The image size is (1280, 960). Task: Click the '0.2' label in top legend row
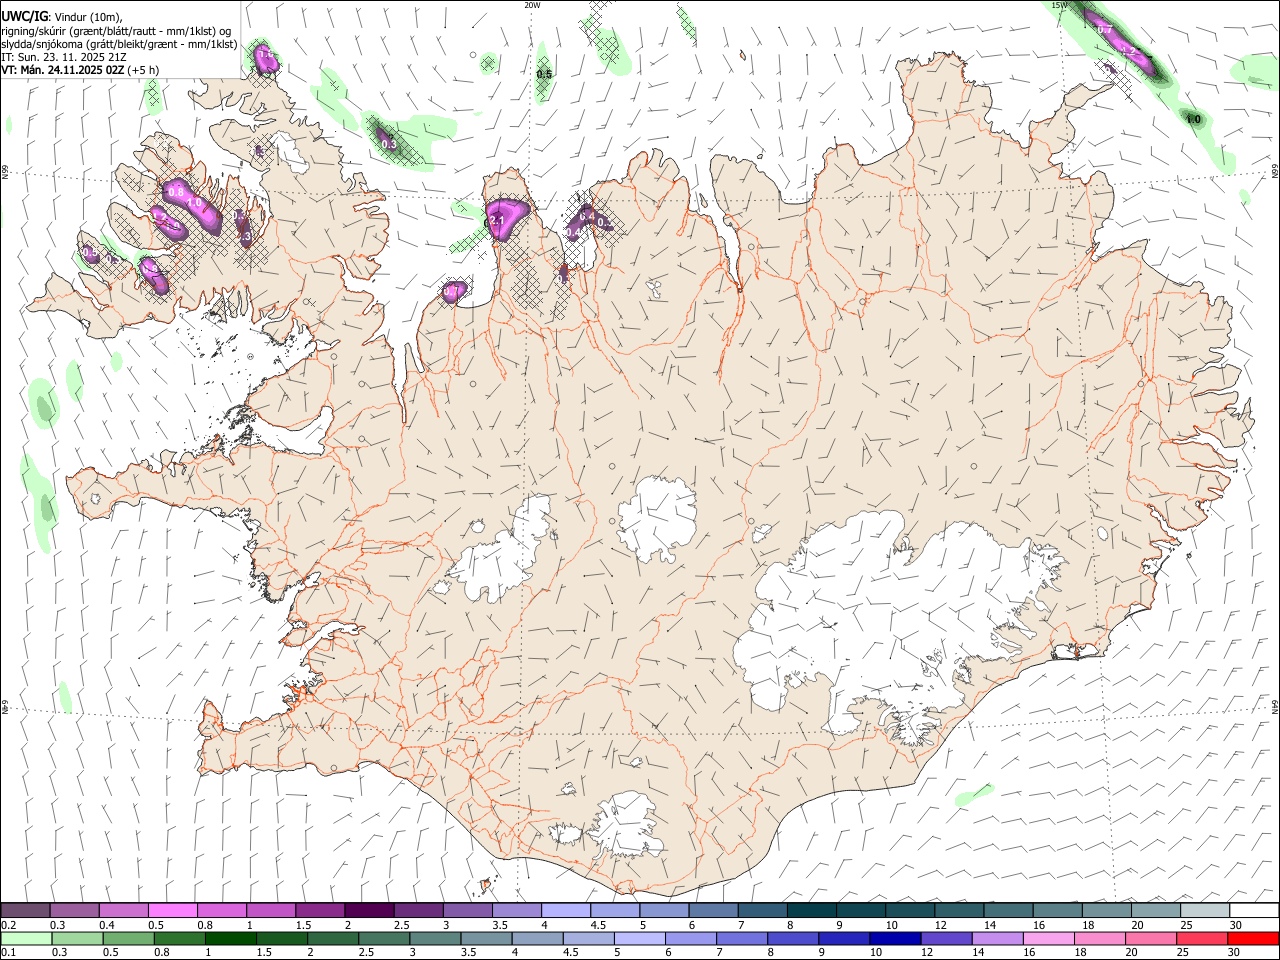click(8, 925)
